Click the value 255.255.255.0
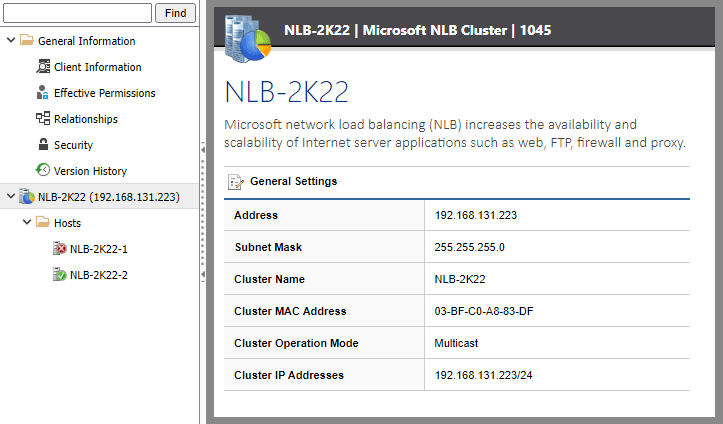This screenshot has width=723, height=424. tap(469, 247)
